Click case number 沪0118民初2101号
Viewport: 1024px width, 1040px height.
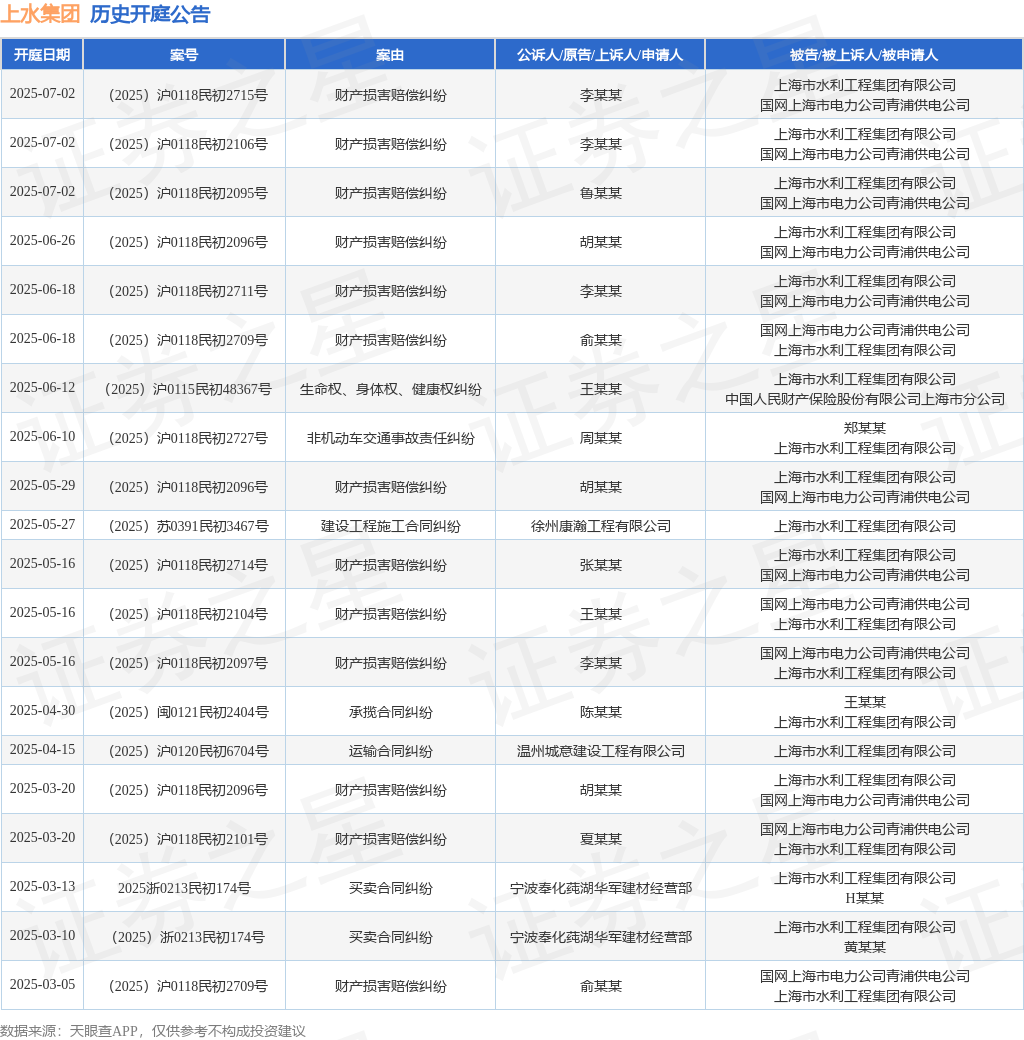point(188,839)
